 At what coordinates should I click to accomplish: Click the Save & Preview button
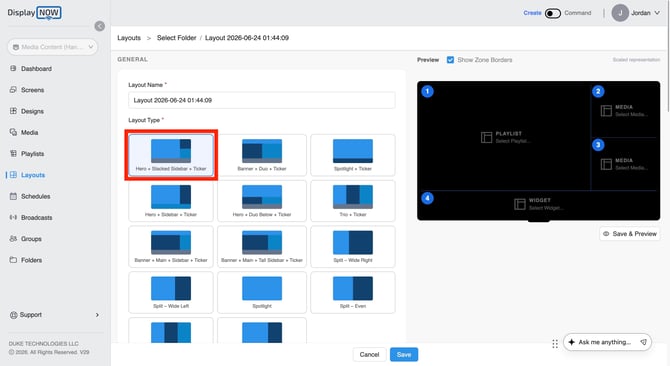[629, 234]
